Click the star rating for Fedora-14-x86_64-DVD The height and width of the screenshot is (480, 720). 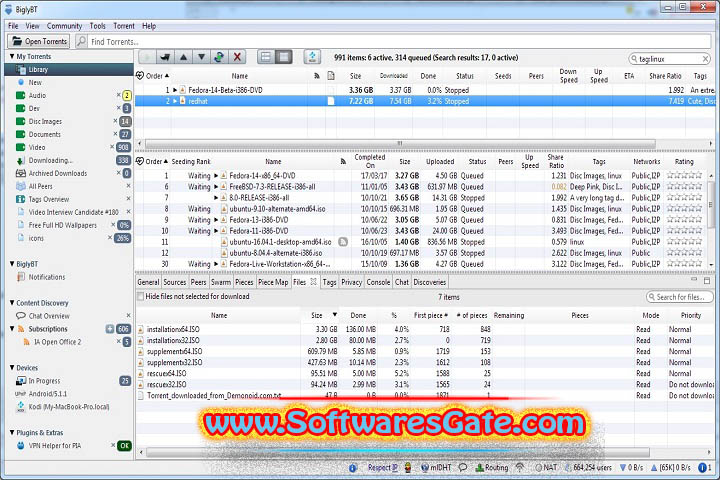tap(684, 175)
